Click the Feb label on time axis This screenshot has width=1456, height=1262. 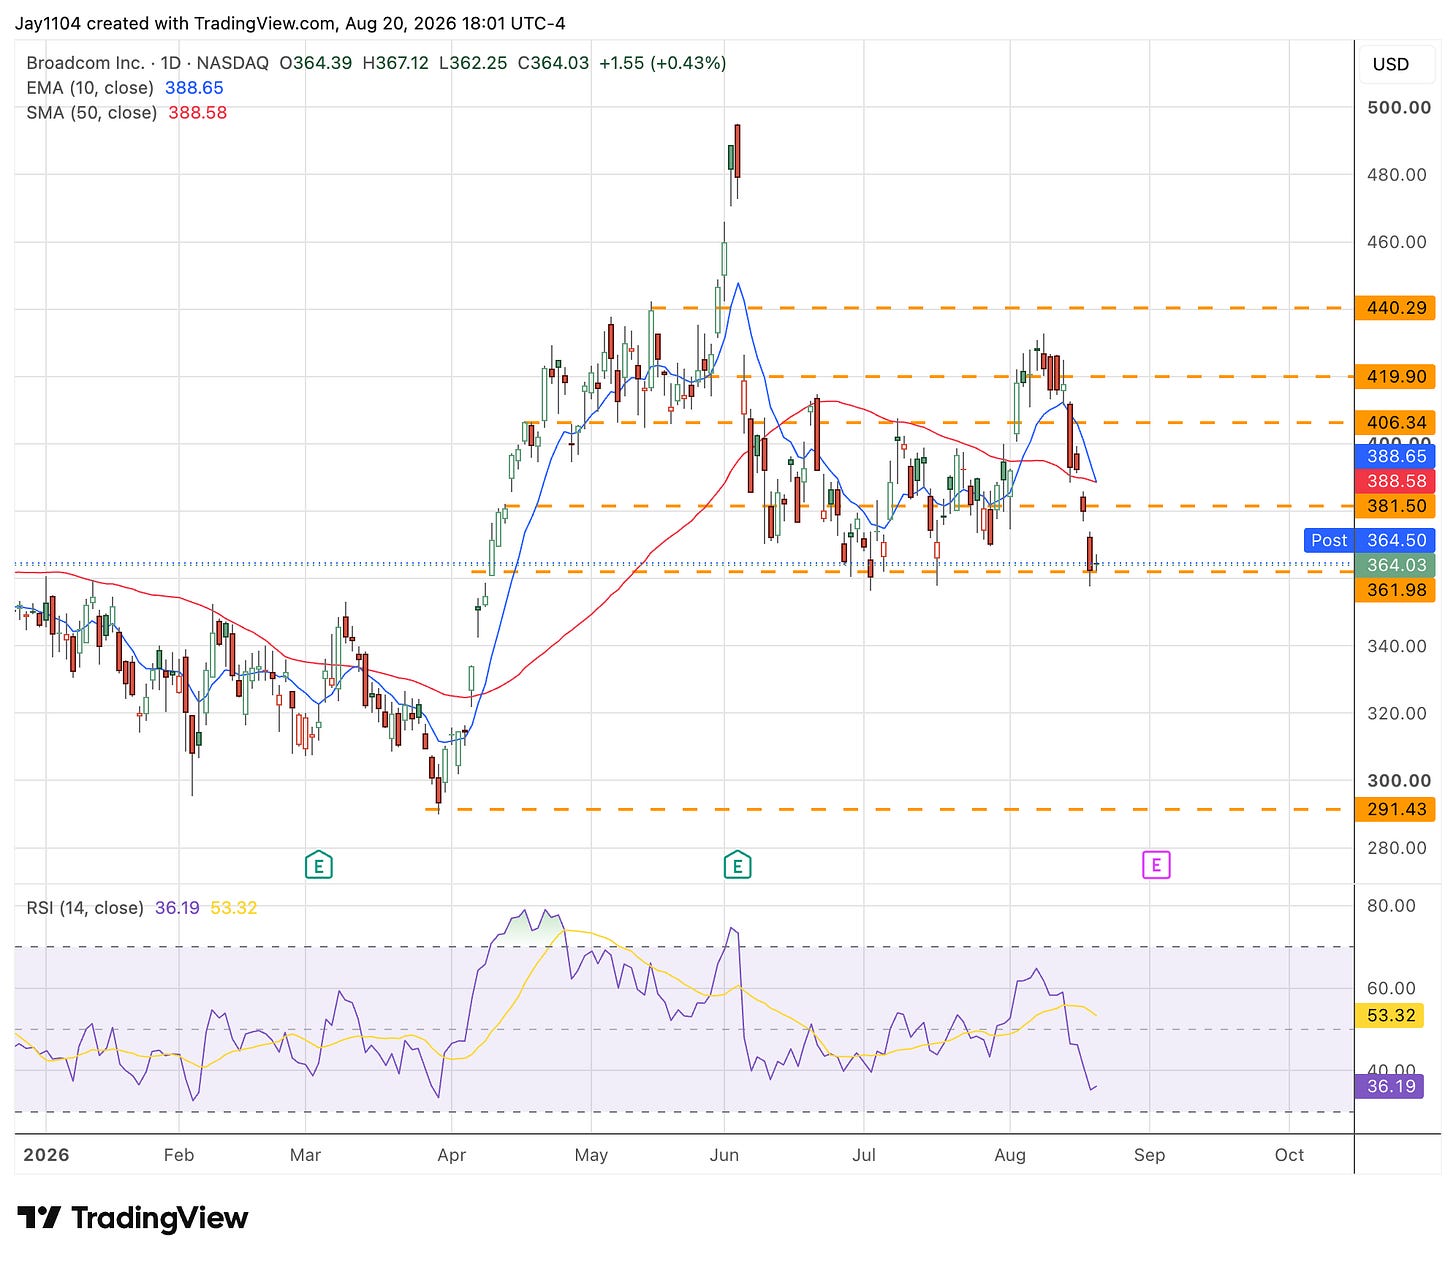pos(179,1155)
